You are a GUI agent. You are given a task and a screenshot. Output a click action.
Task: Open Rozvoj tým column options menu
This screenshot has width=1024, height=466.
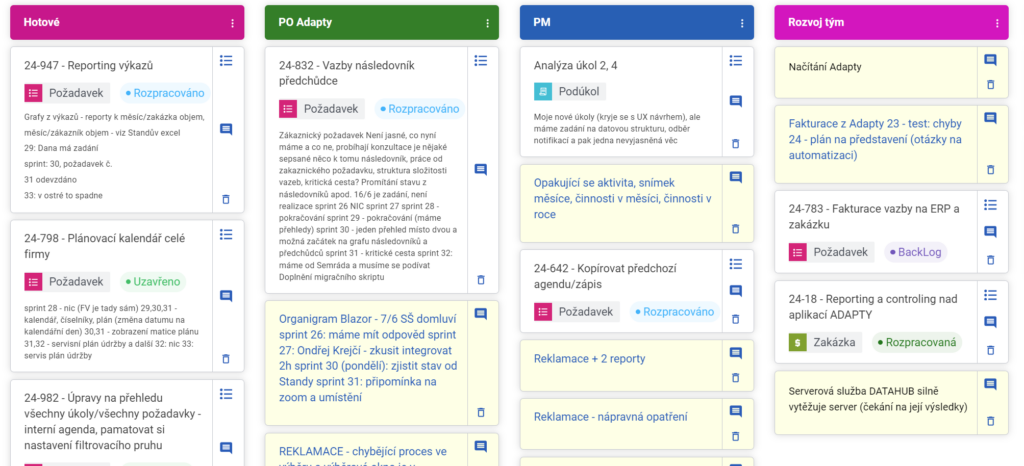tap(997, 23)
